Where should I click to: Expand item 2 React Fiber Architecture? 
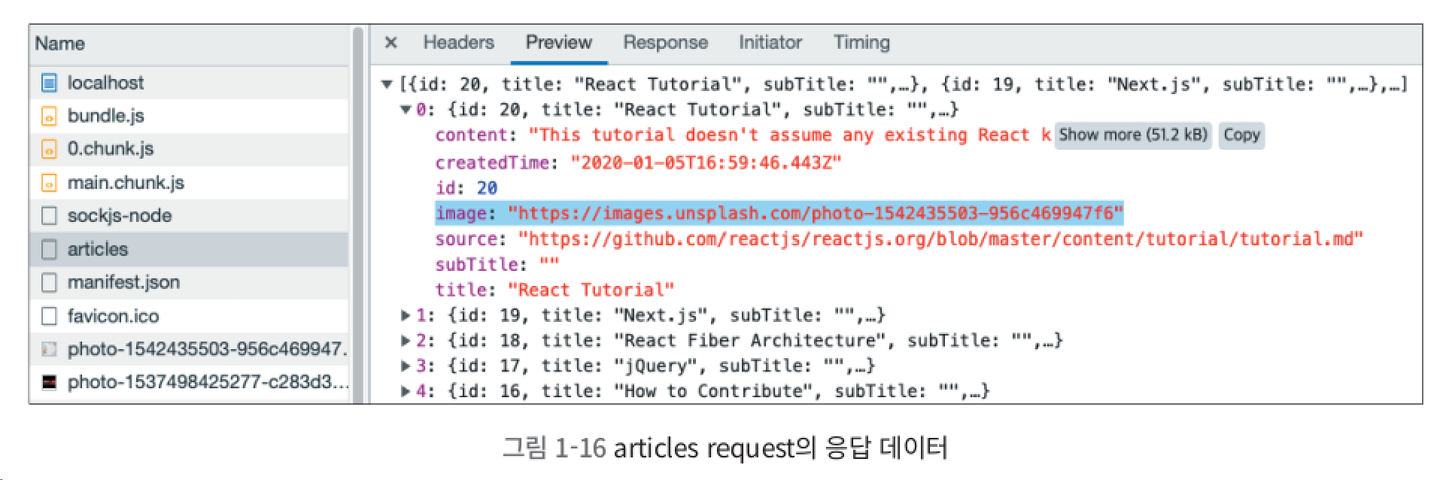[406, 341]
